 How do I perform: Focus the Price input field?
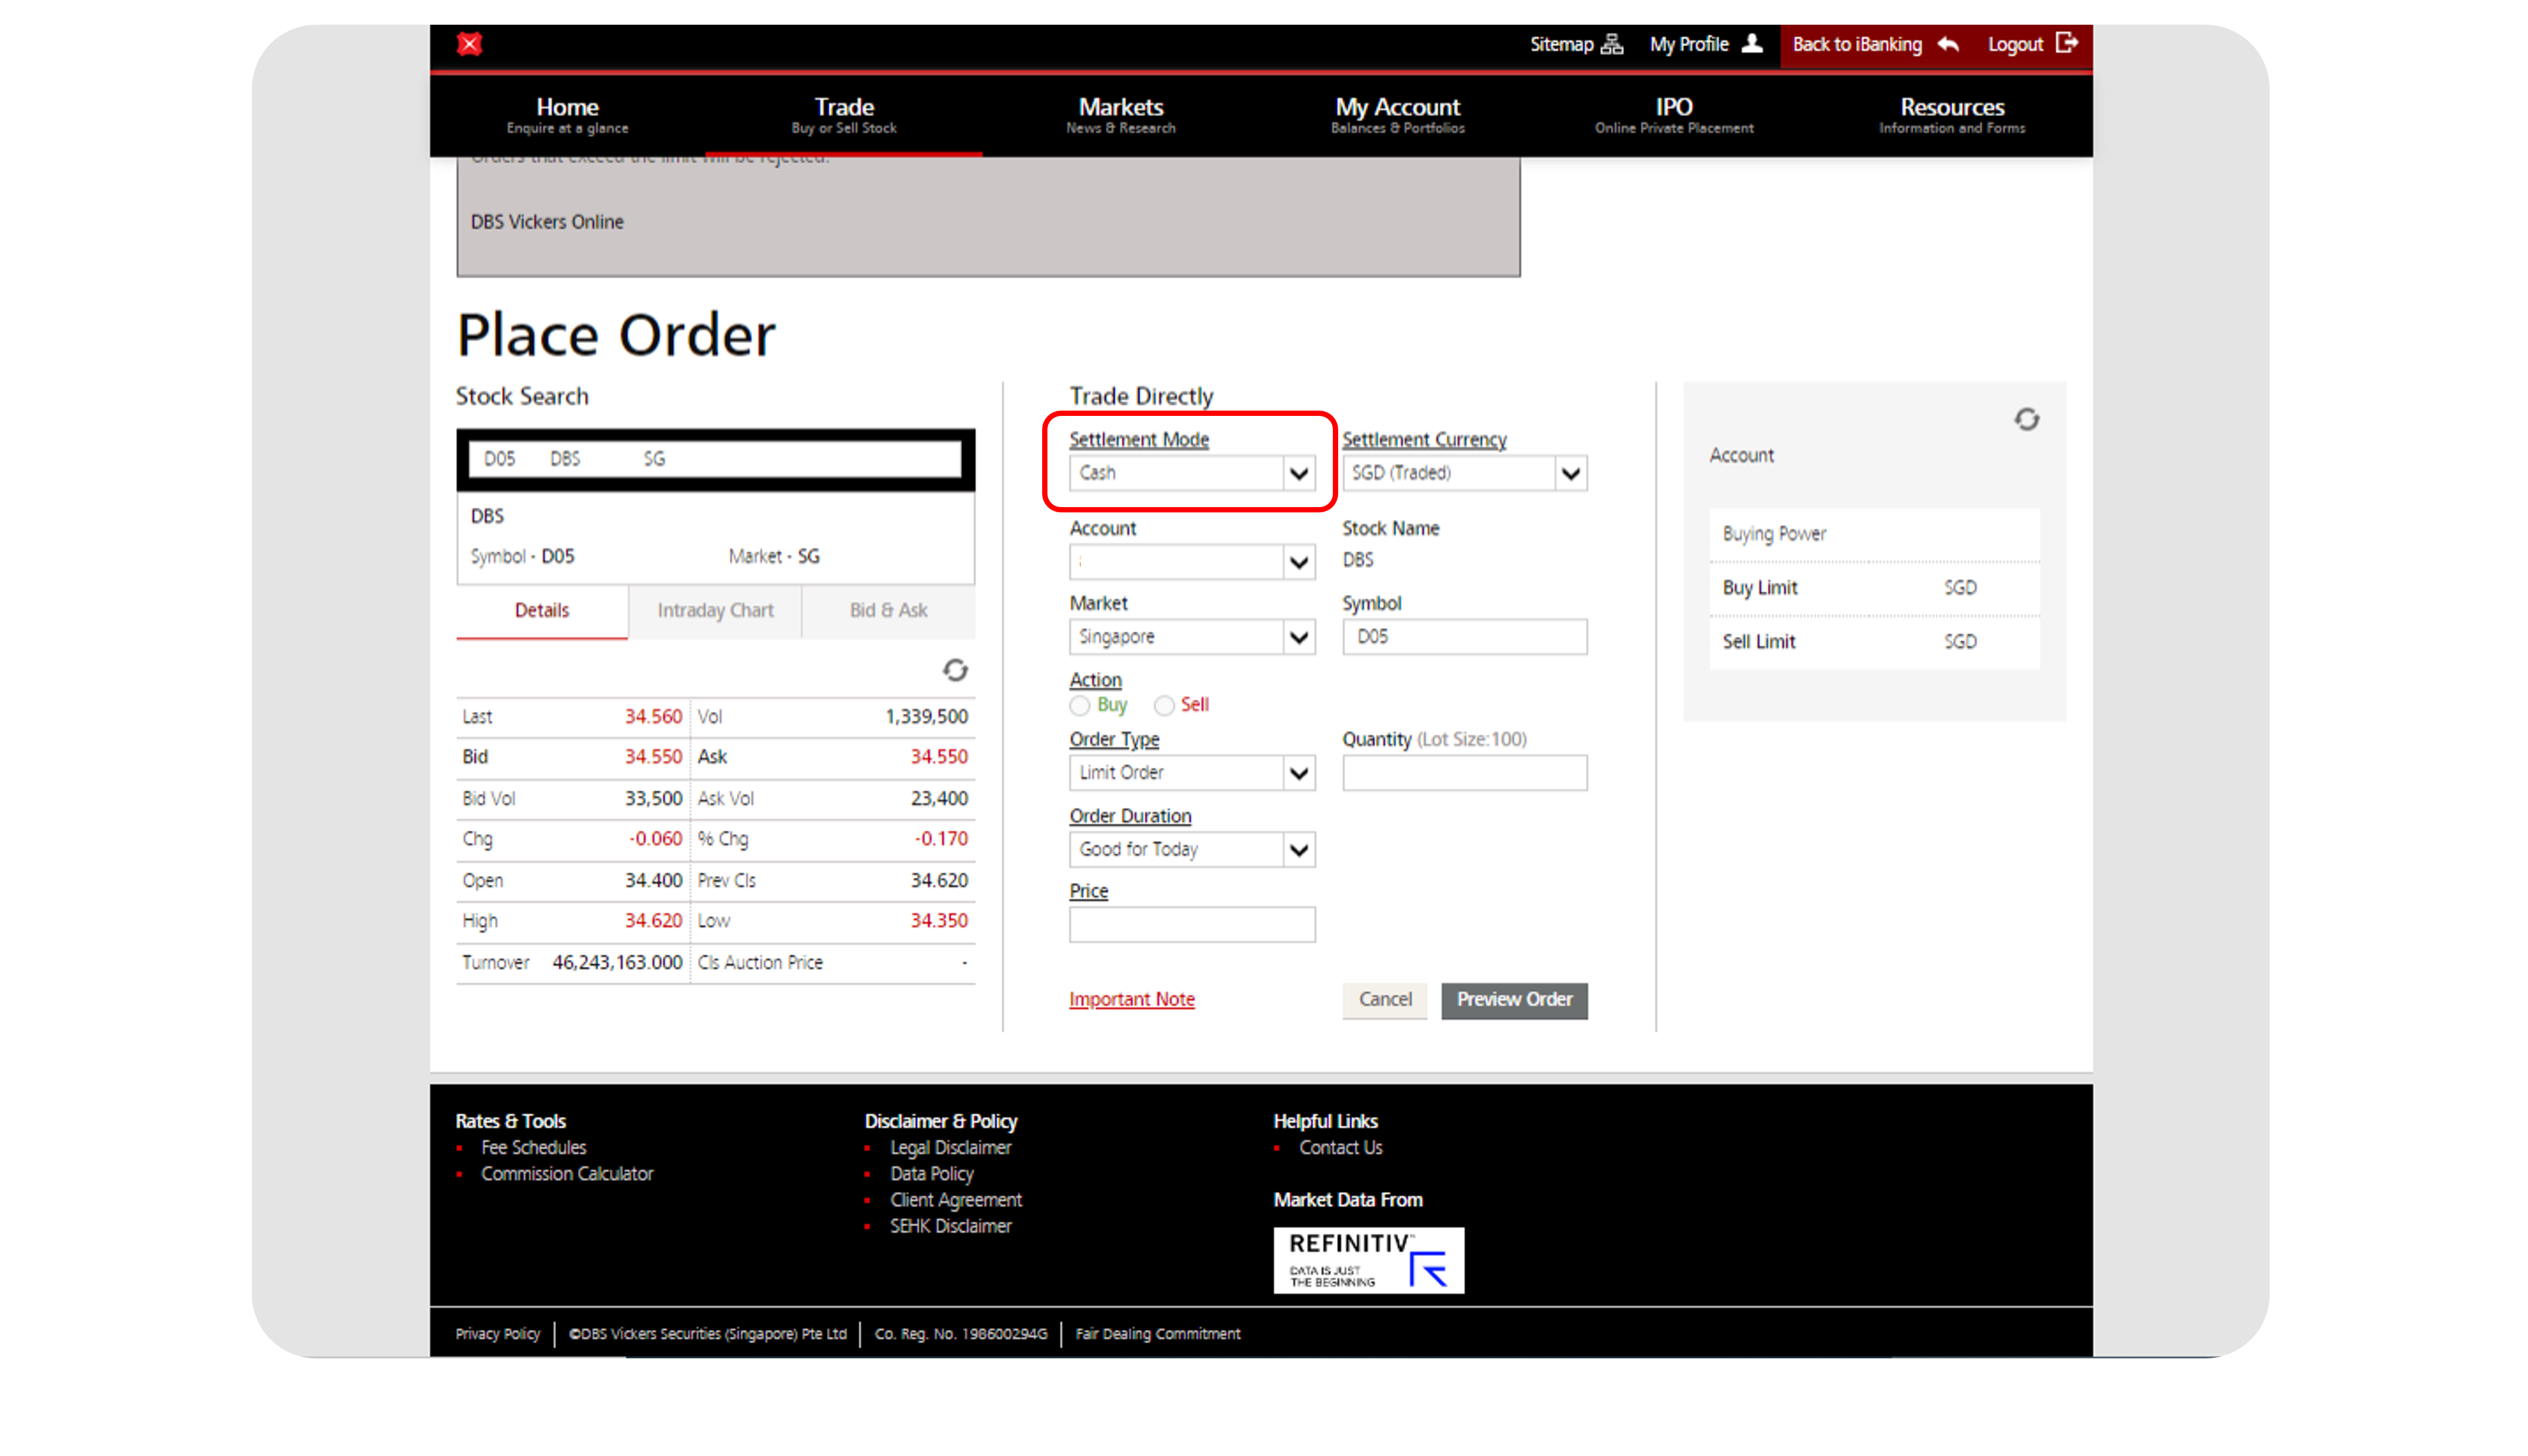tap(1192, 925)
